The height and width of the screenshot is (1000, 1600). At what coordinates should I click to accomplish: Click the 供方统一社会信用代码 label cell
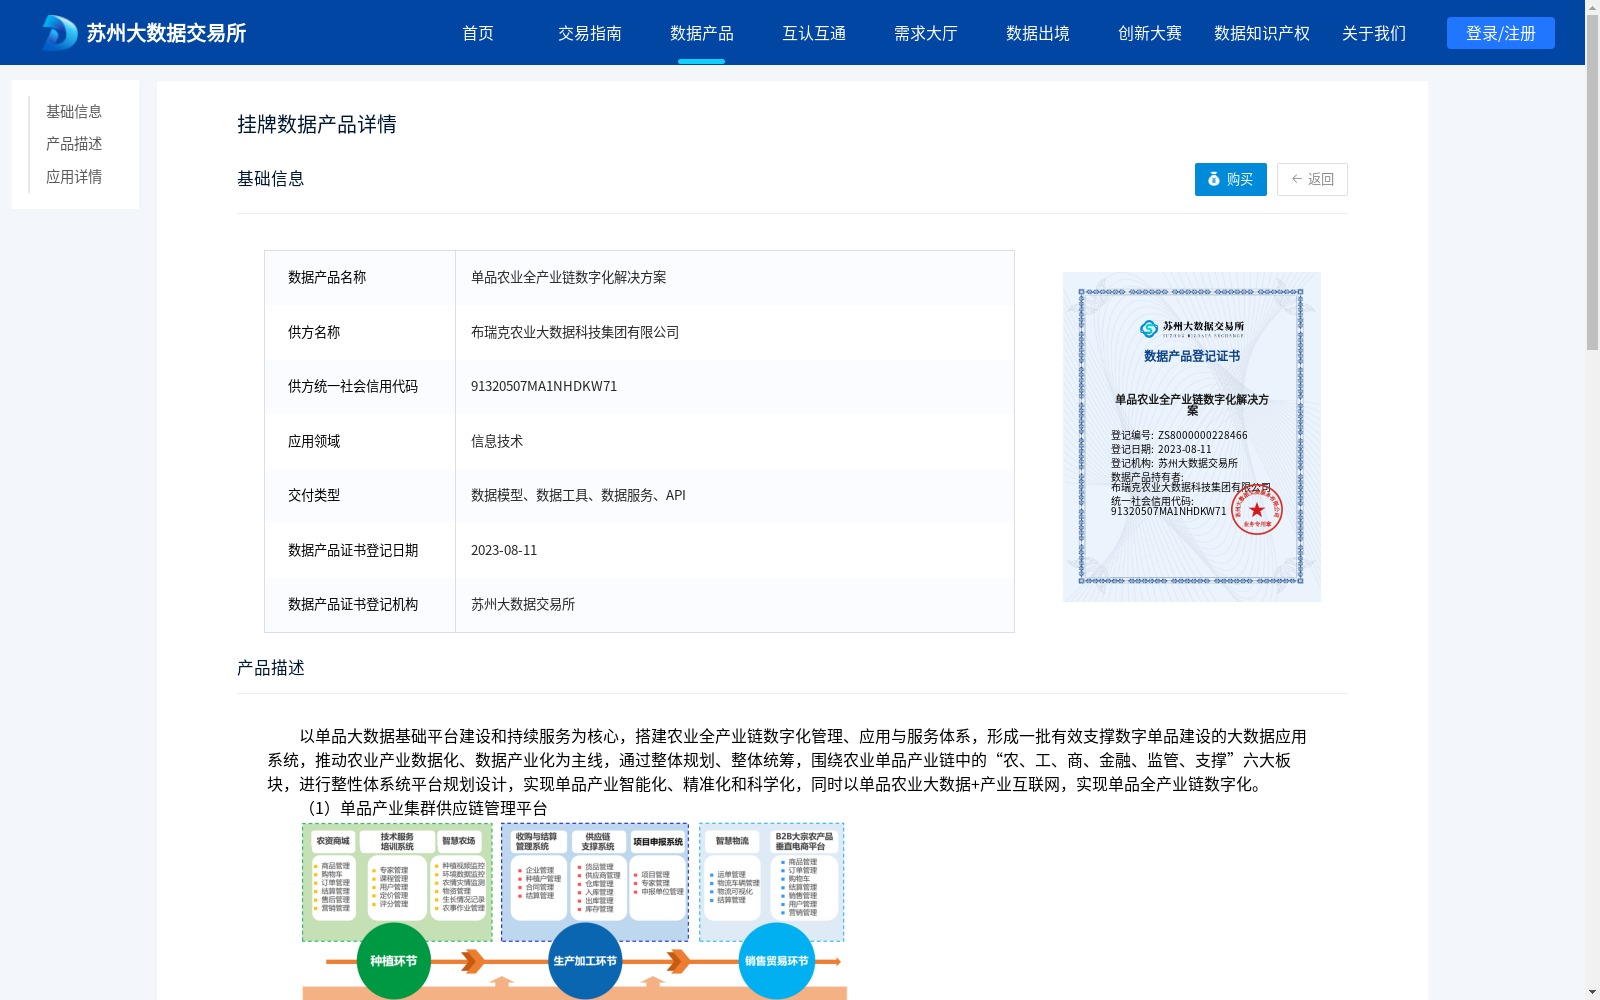pos(360,387)
